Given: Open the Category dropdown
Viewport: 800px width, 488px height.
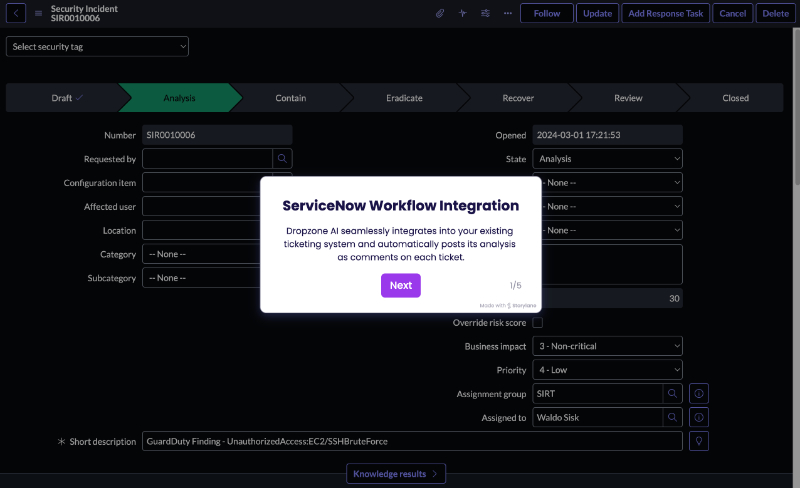Looking at the screenshot, I should 201,254.
